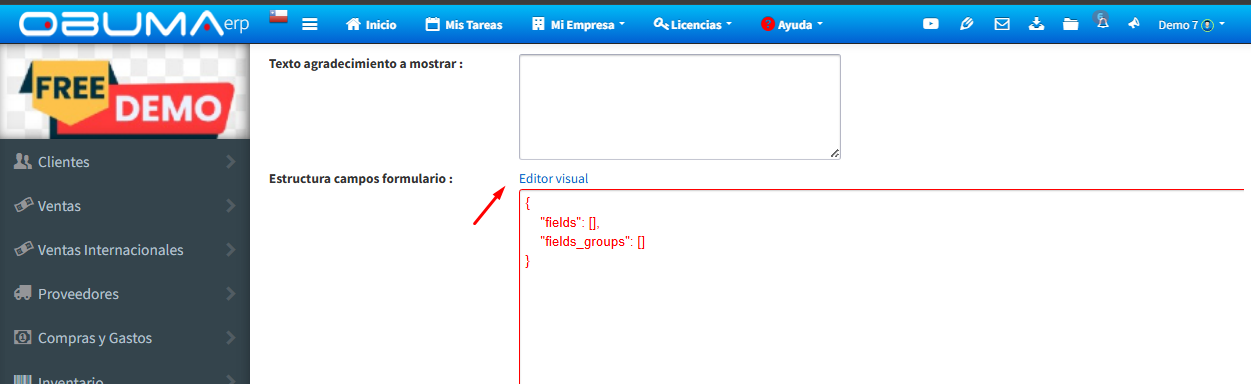Expand the Proveedores chevron arrow
This screenshot has width=1251, height=384.
pos(231,294)
